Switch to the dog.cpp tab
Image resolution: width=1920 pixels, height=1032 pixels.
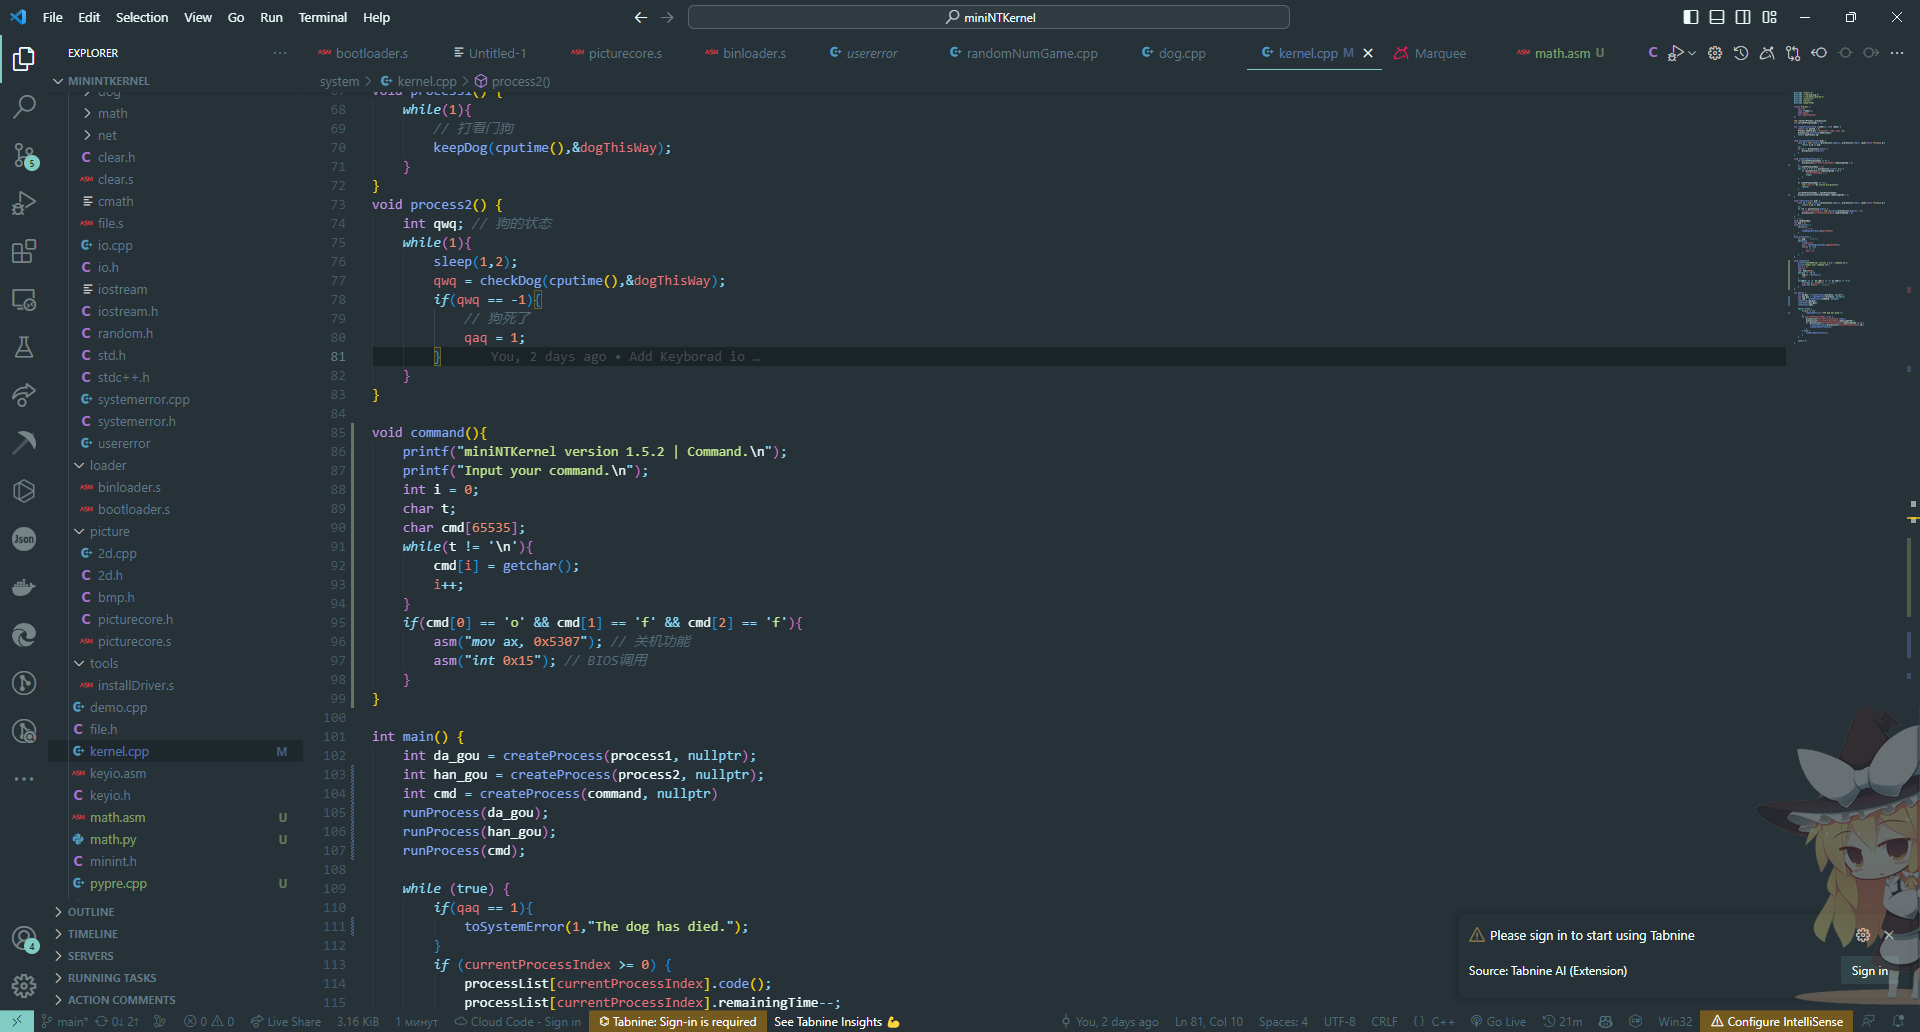1181,53
